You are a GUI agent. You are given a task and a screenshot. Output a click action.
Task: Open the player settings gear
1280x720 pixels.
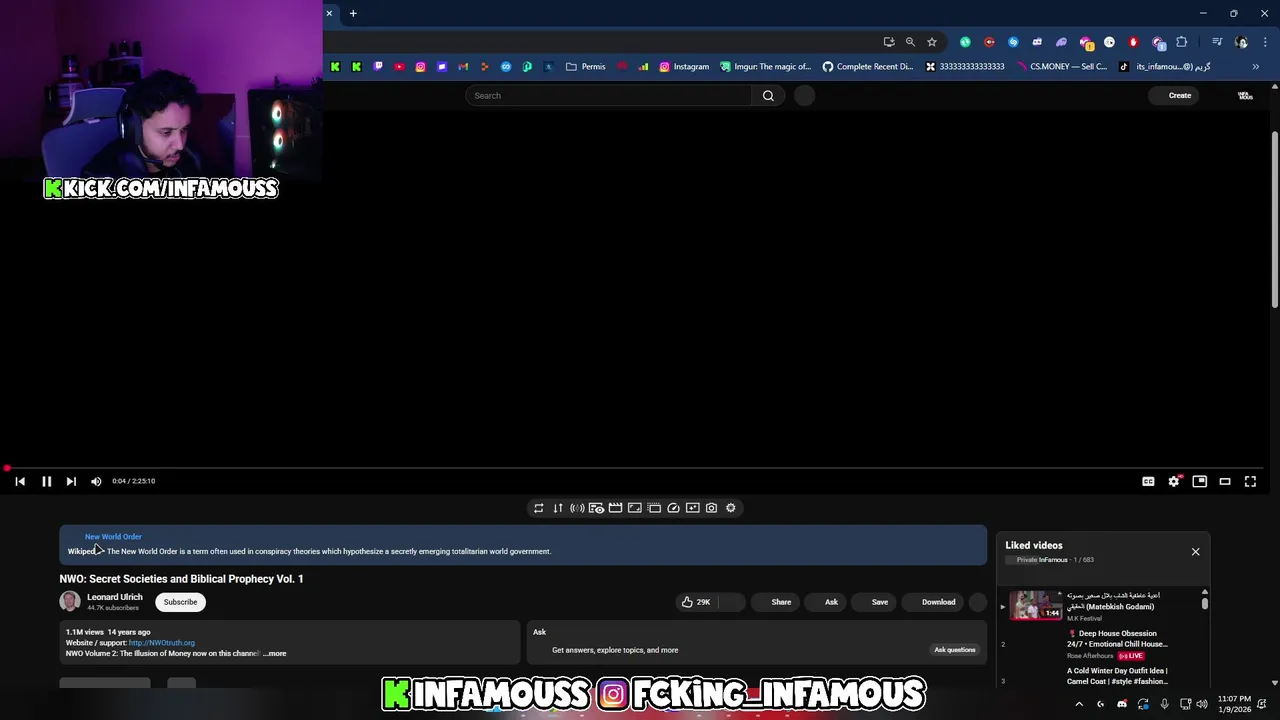tap(1174, 481)
